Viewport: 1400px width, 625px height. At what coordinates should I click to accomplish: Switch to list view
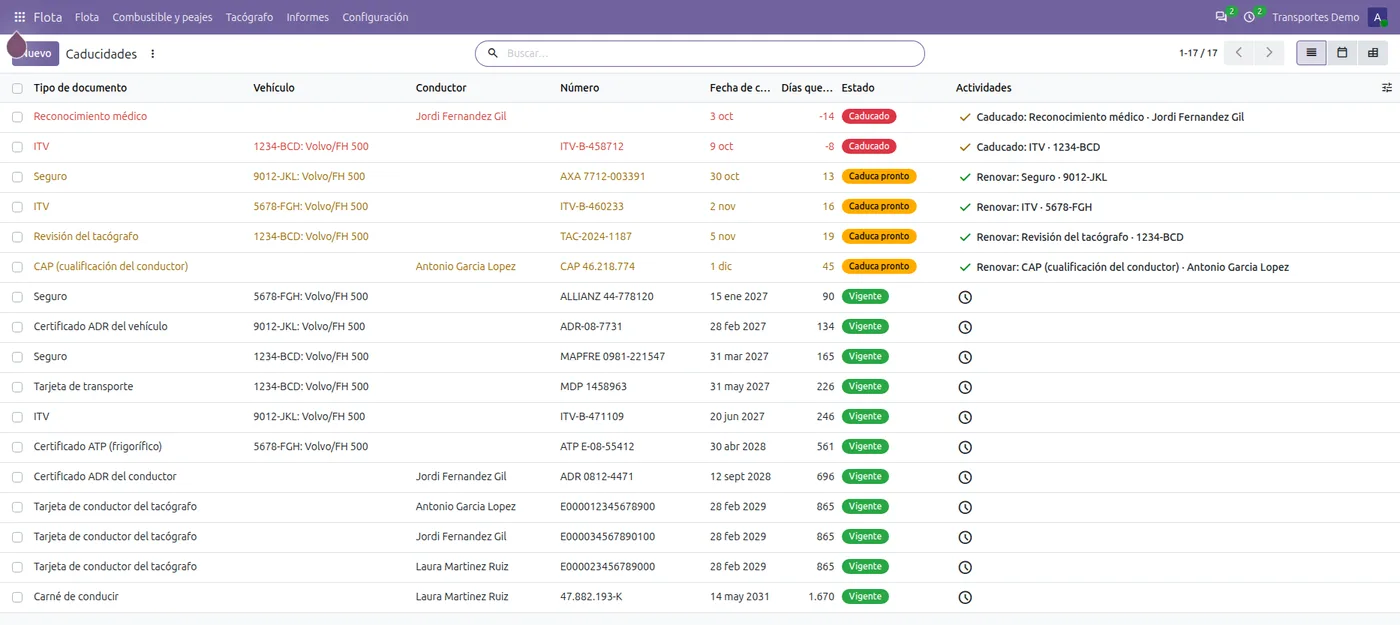(x=1311, y=53)
